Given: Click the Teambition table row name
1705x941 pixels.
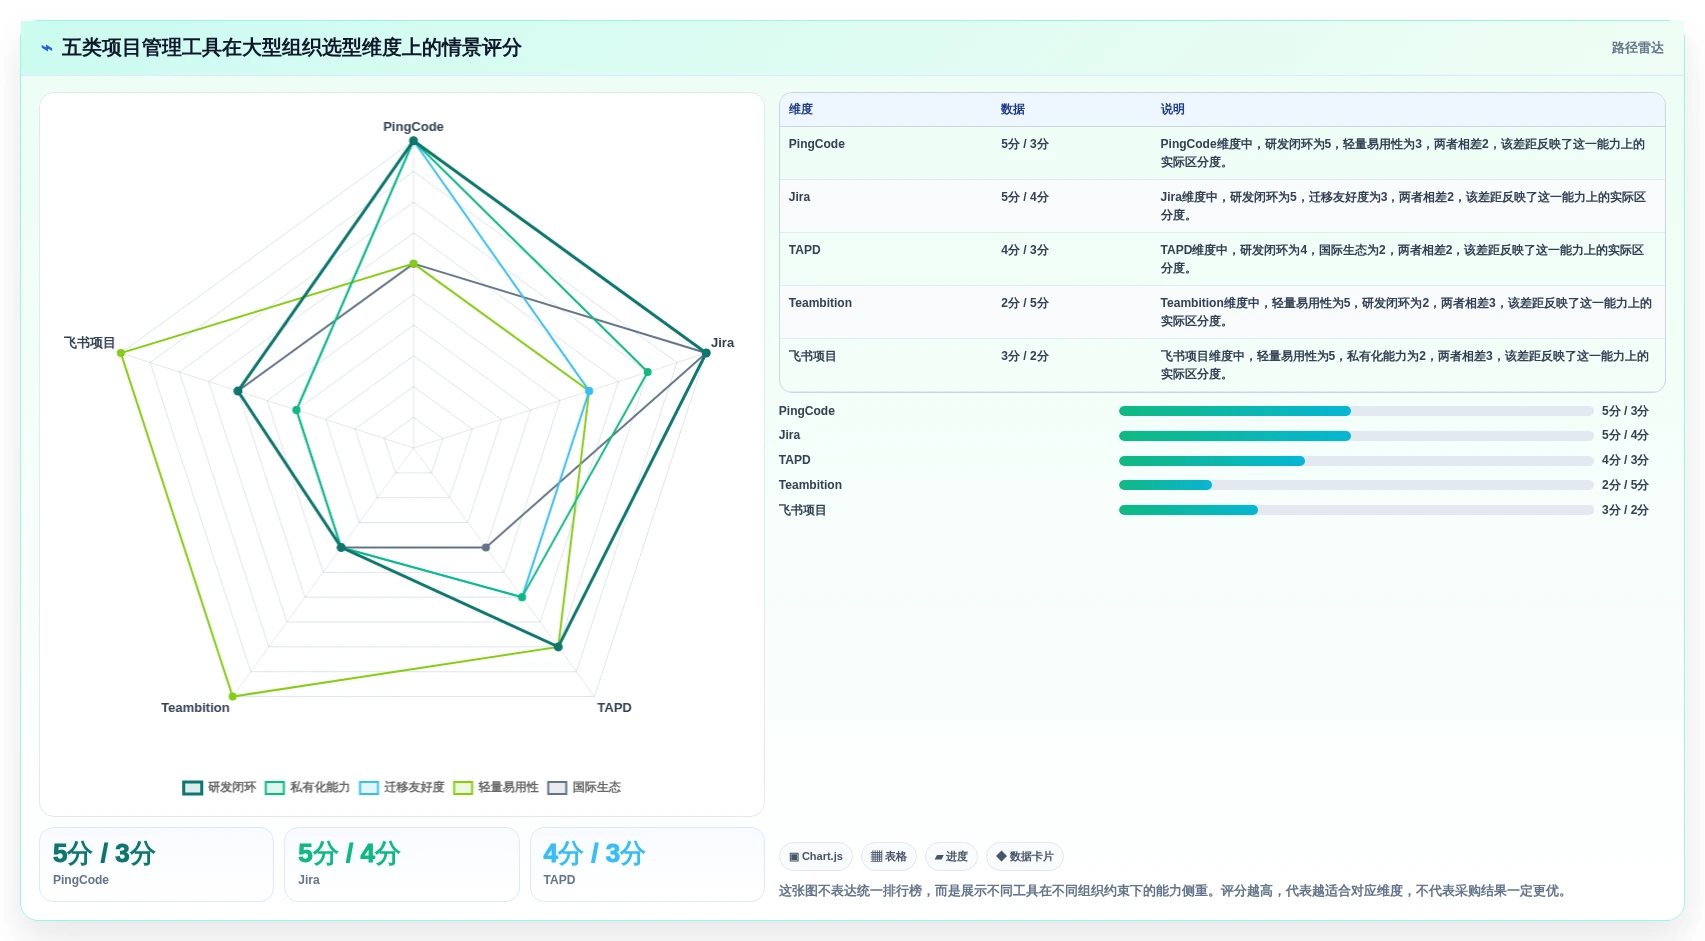Looking at the screenshot, I should 820,303.
